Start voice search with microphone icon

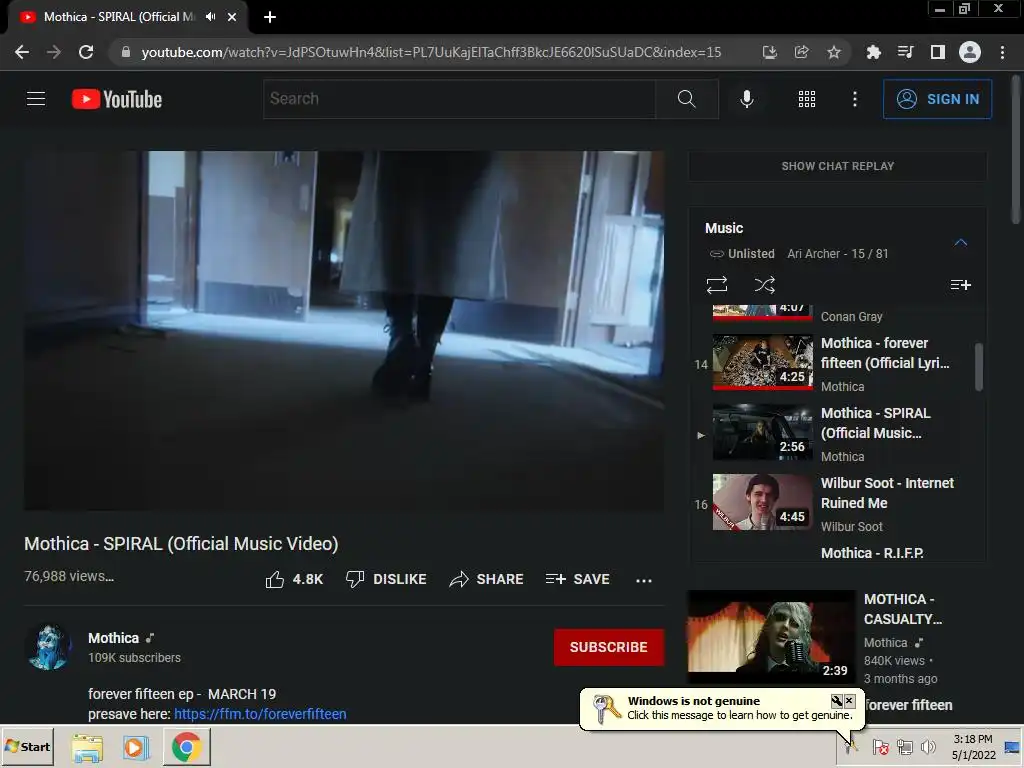pyautogui.click(x=746, y=99)
